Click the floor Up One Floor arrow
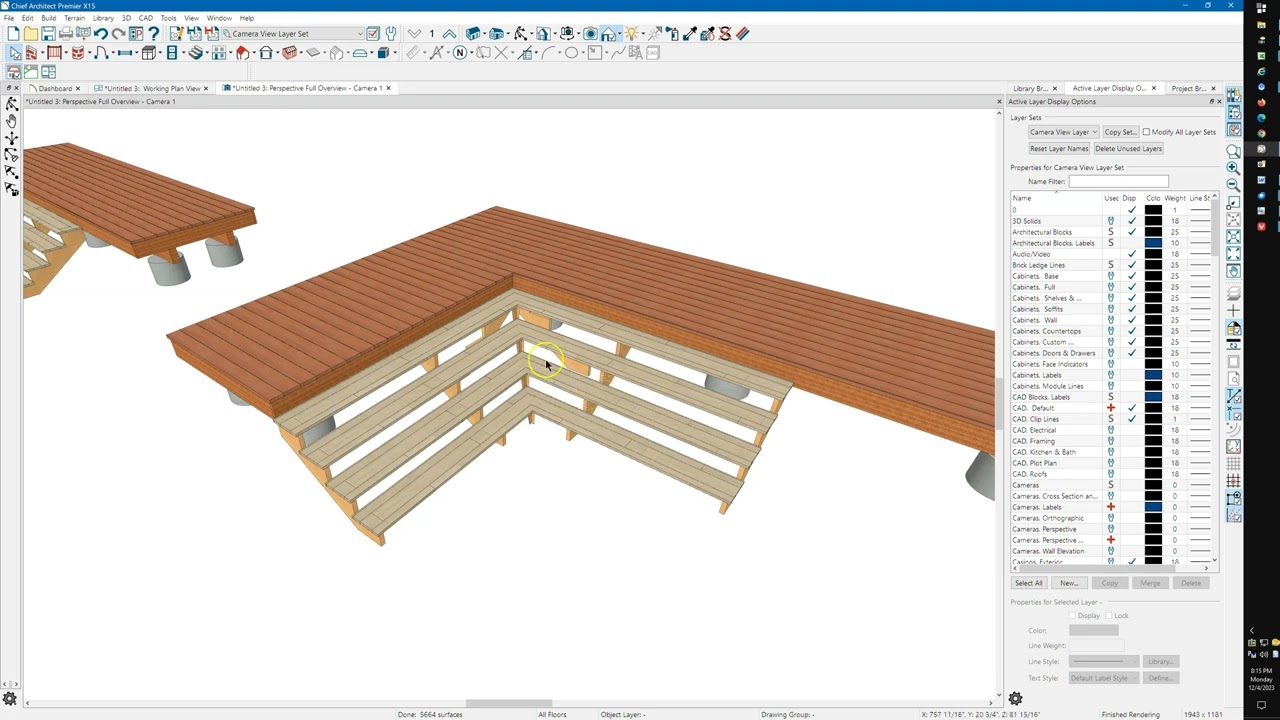The width and height of the screenshot is (1280, 720). pos(449,33)
